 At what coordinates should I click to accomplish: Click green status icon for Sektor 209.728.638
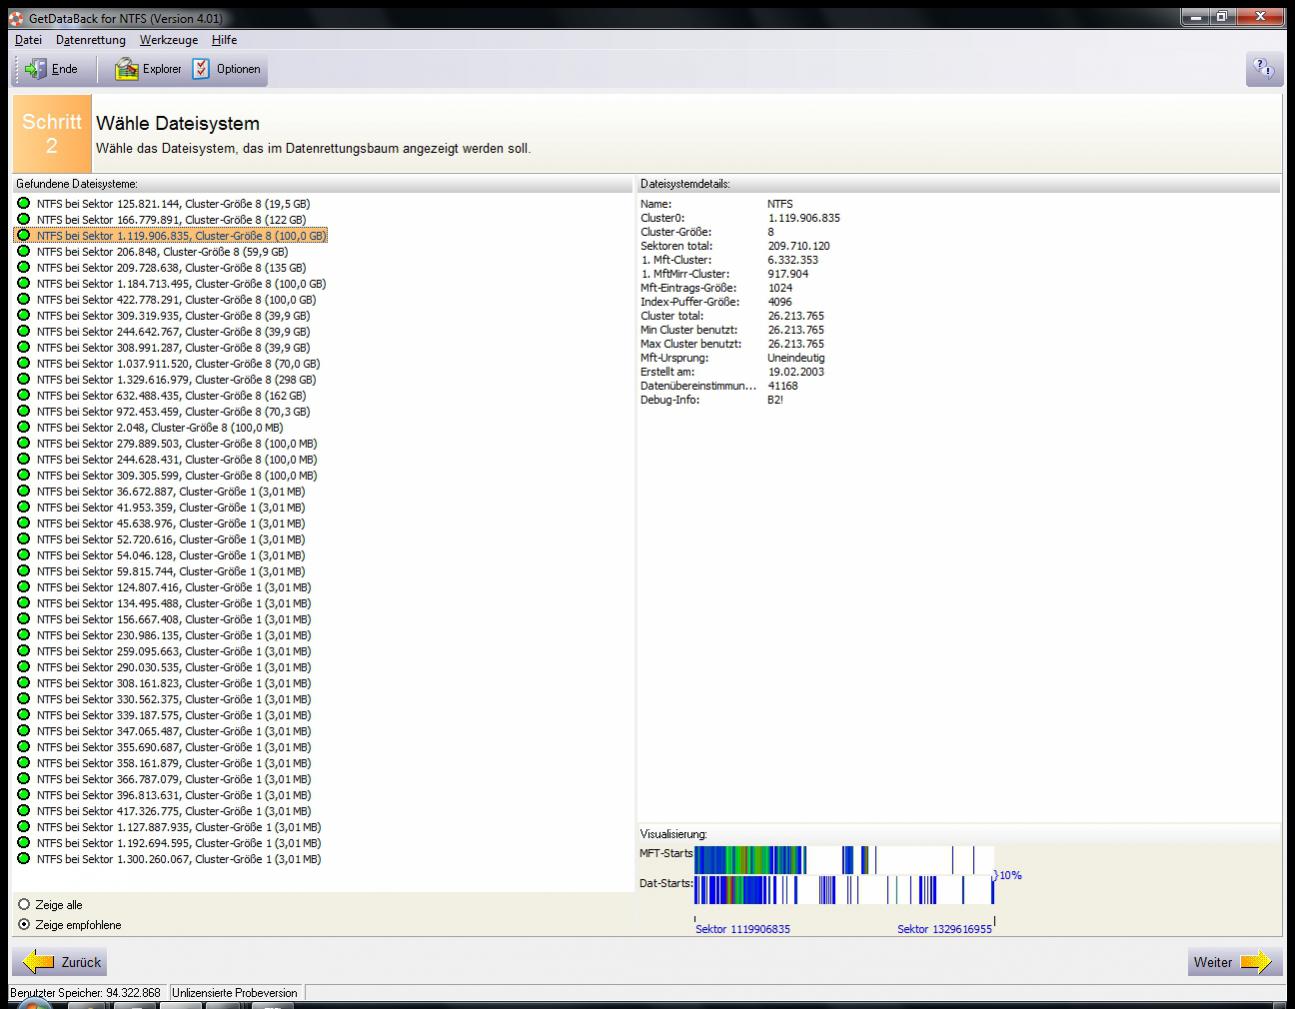[24, 268]
